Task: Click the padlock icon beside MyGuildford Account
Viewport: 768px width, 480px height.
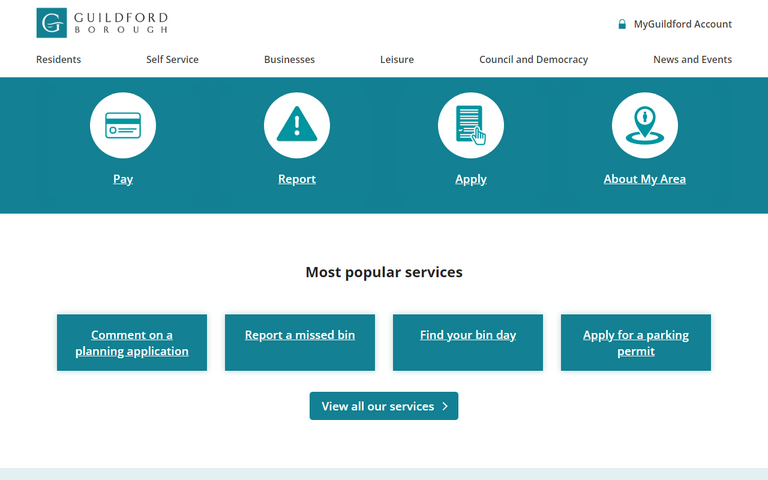Action: coord(622,24)
